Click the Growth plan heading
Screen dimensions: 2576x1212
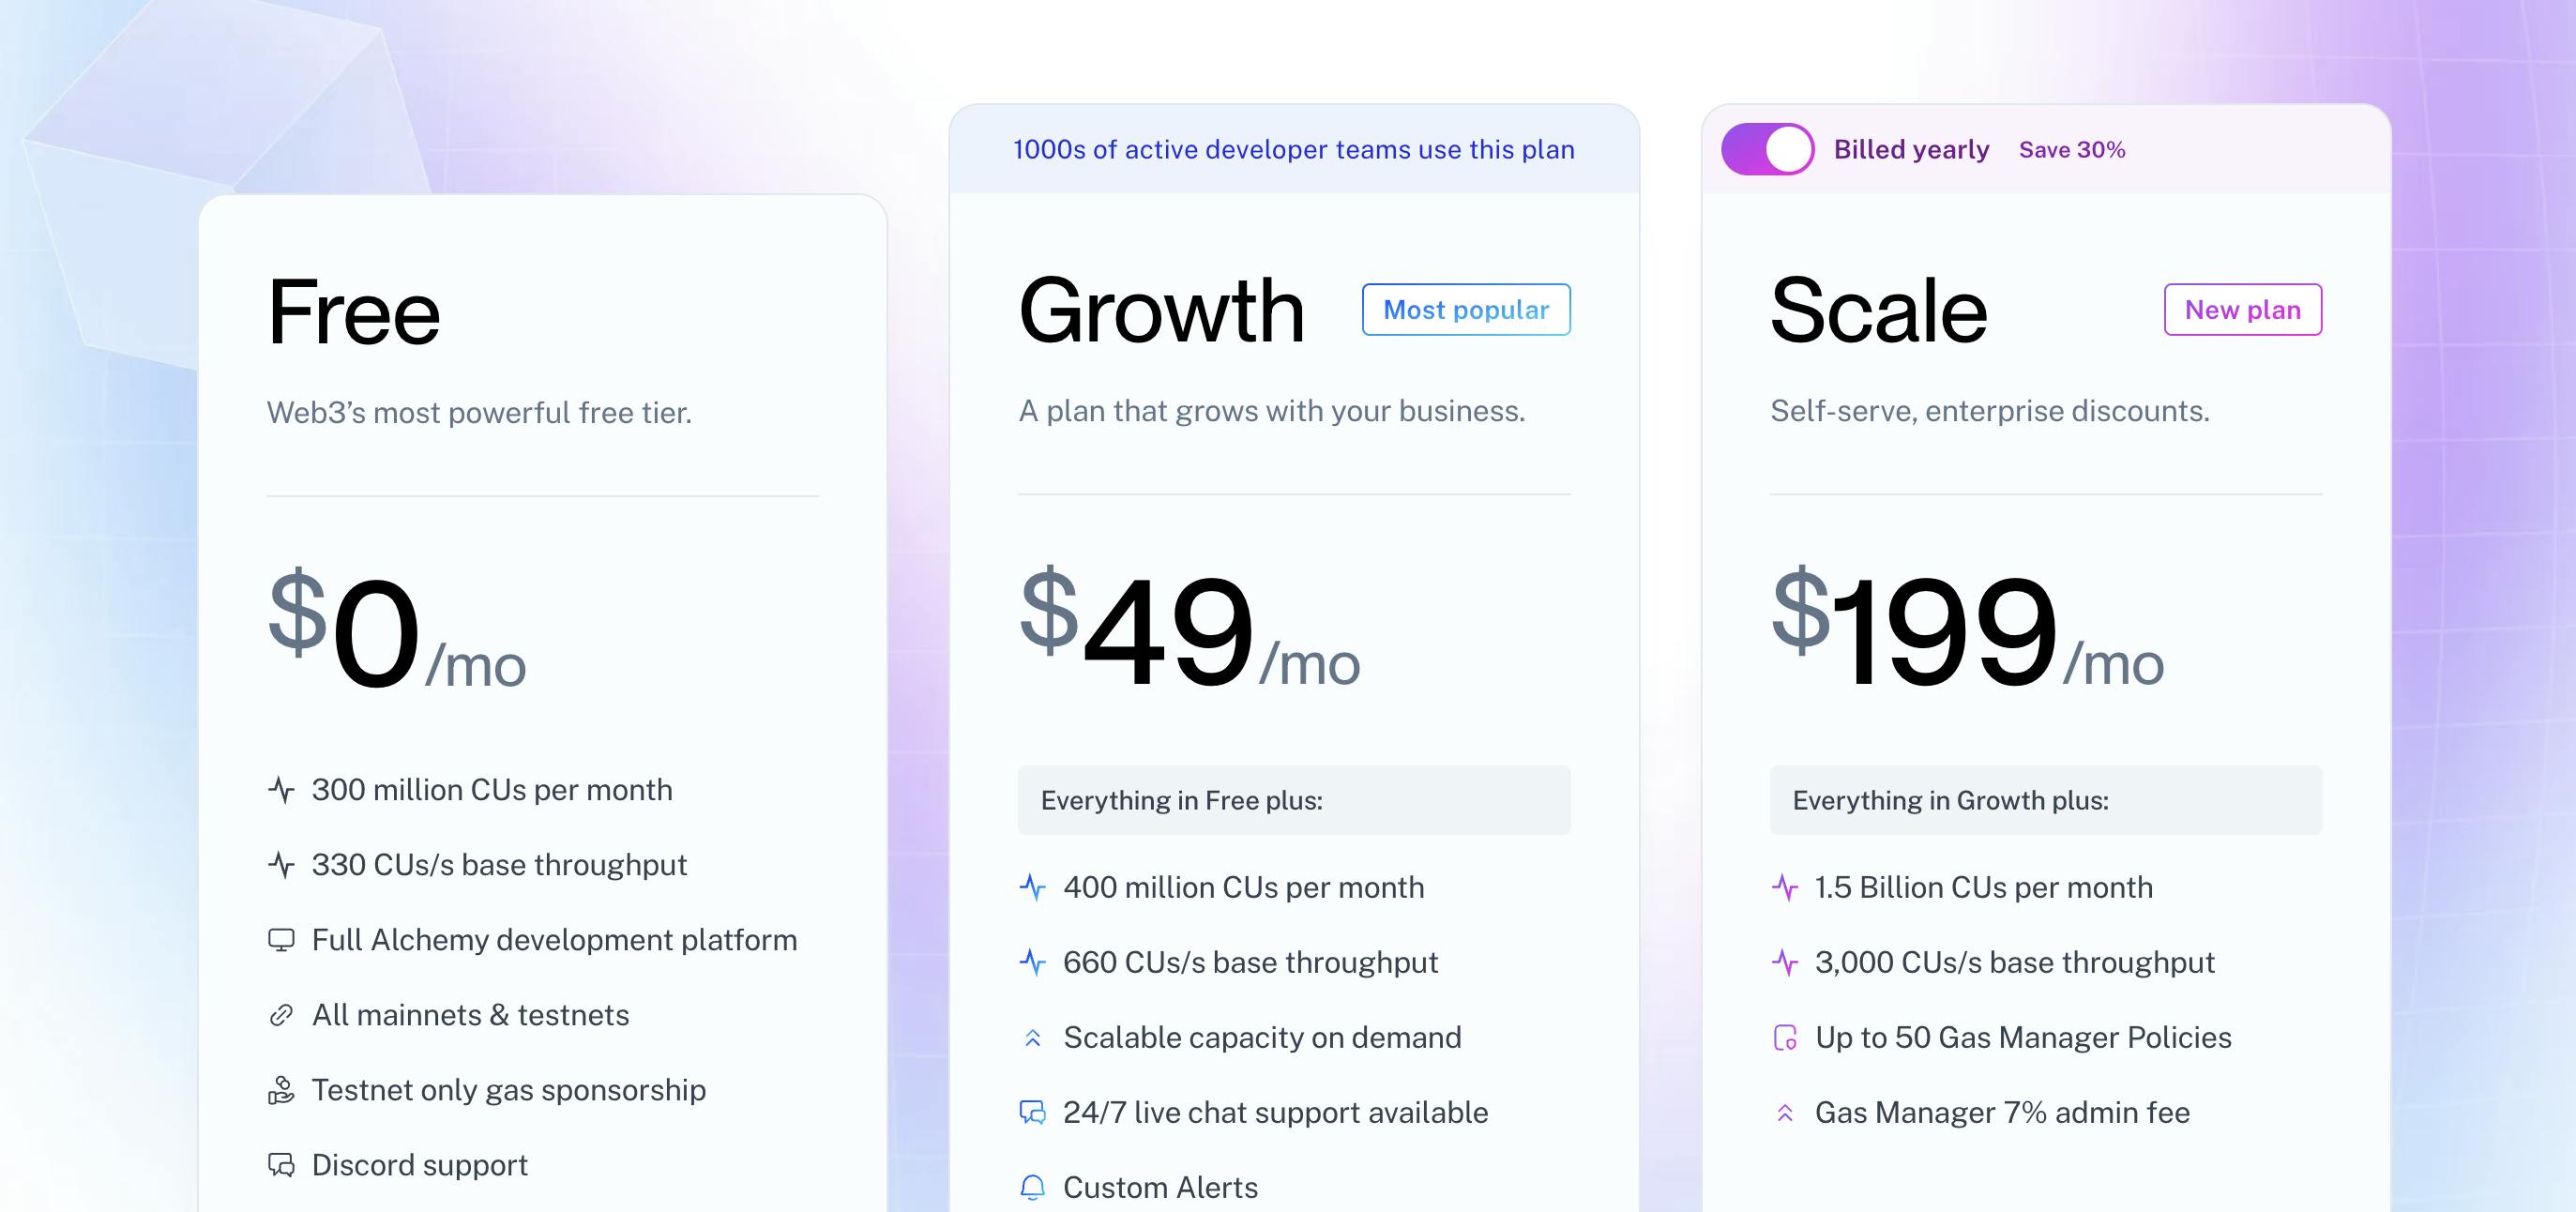tap(1161, 311)
